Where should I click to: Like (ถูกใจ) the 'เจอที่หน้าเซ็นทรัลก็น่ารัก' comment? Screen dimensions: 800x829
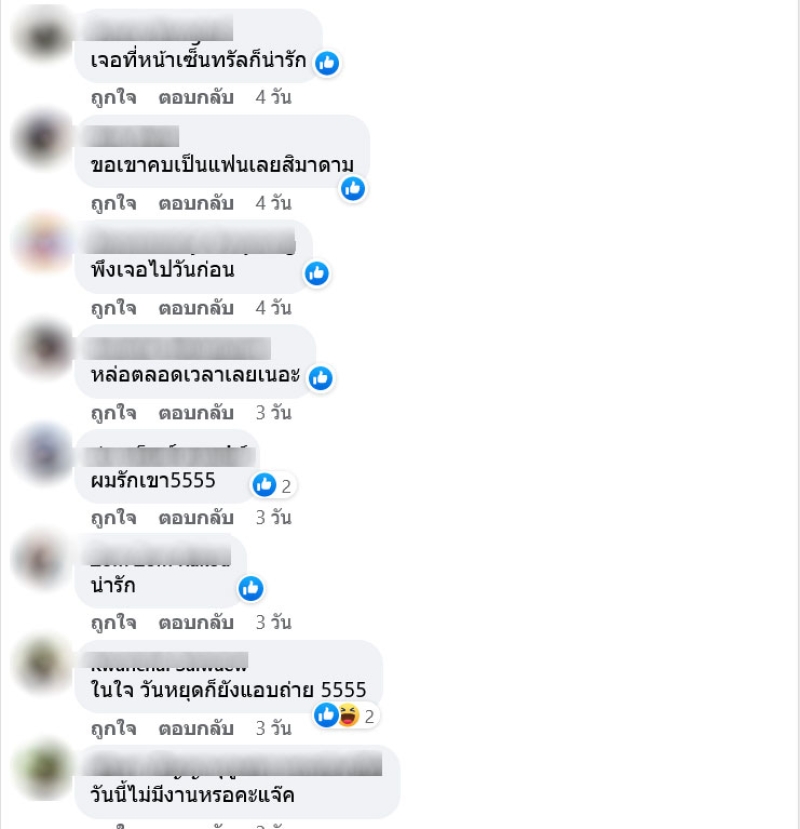pos(114,97)
